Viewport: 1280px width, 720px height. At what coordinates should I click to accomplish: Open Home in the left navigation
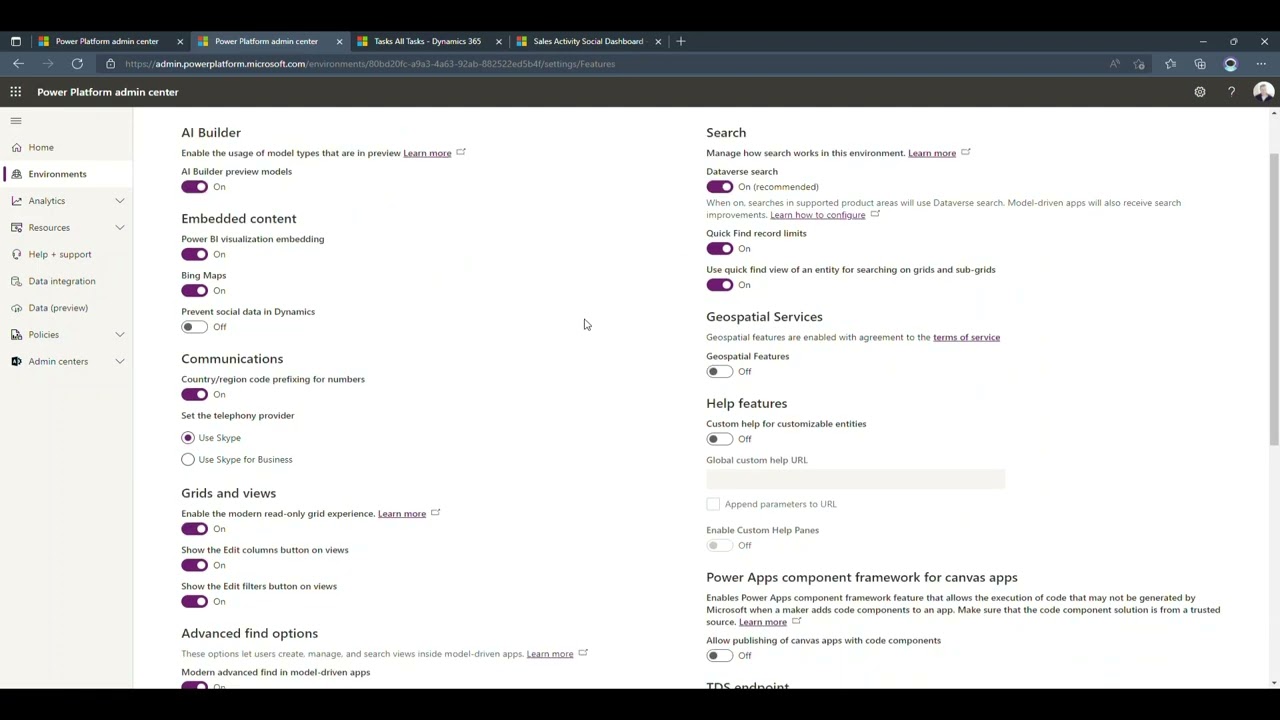[66, 147]
